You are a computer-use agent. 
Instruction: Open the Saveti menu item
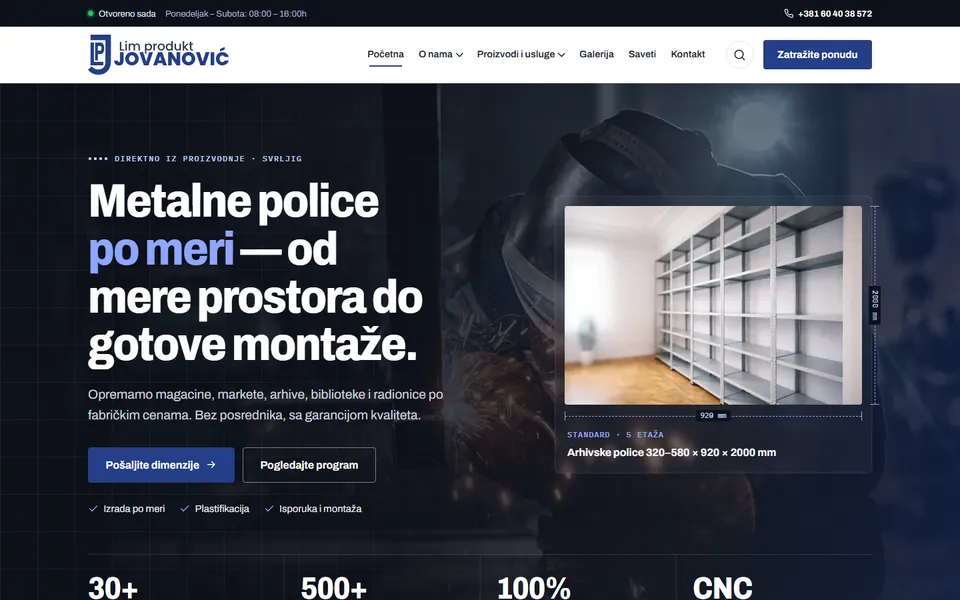642,54
